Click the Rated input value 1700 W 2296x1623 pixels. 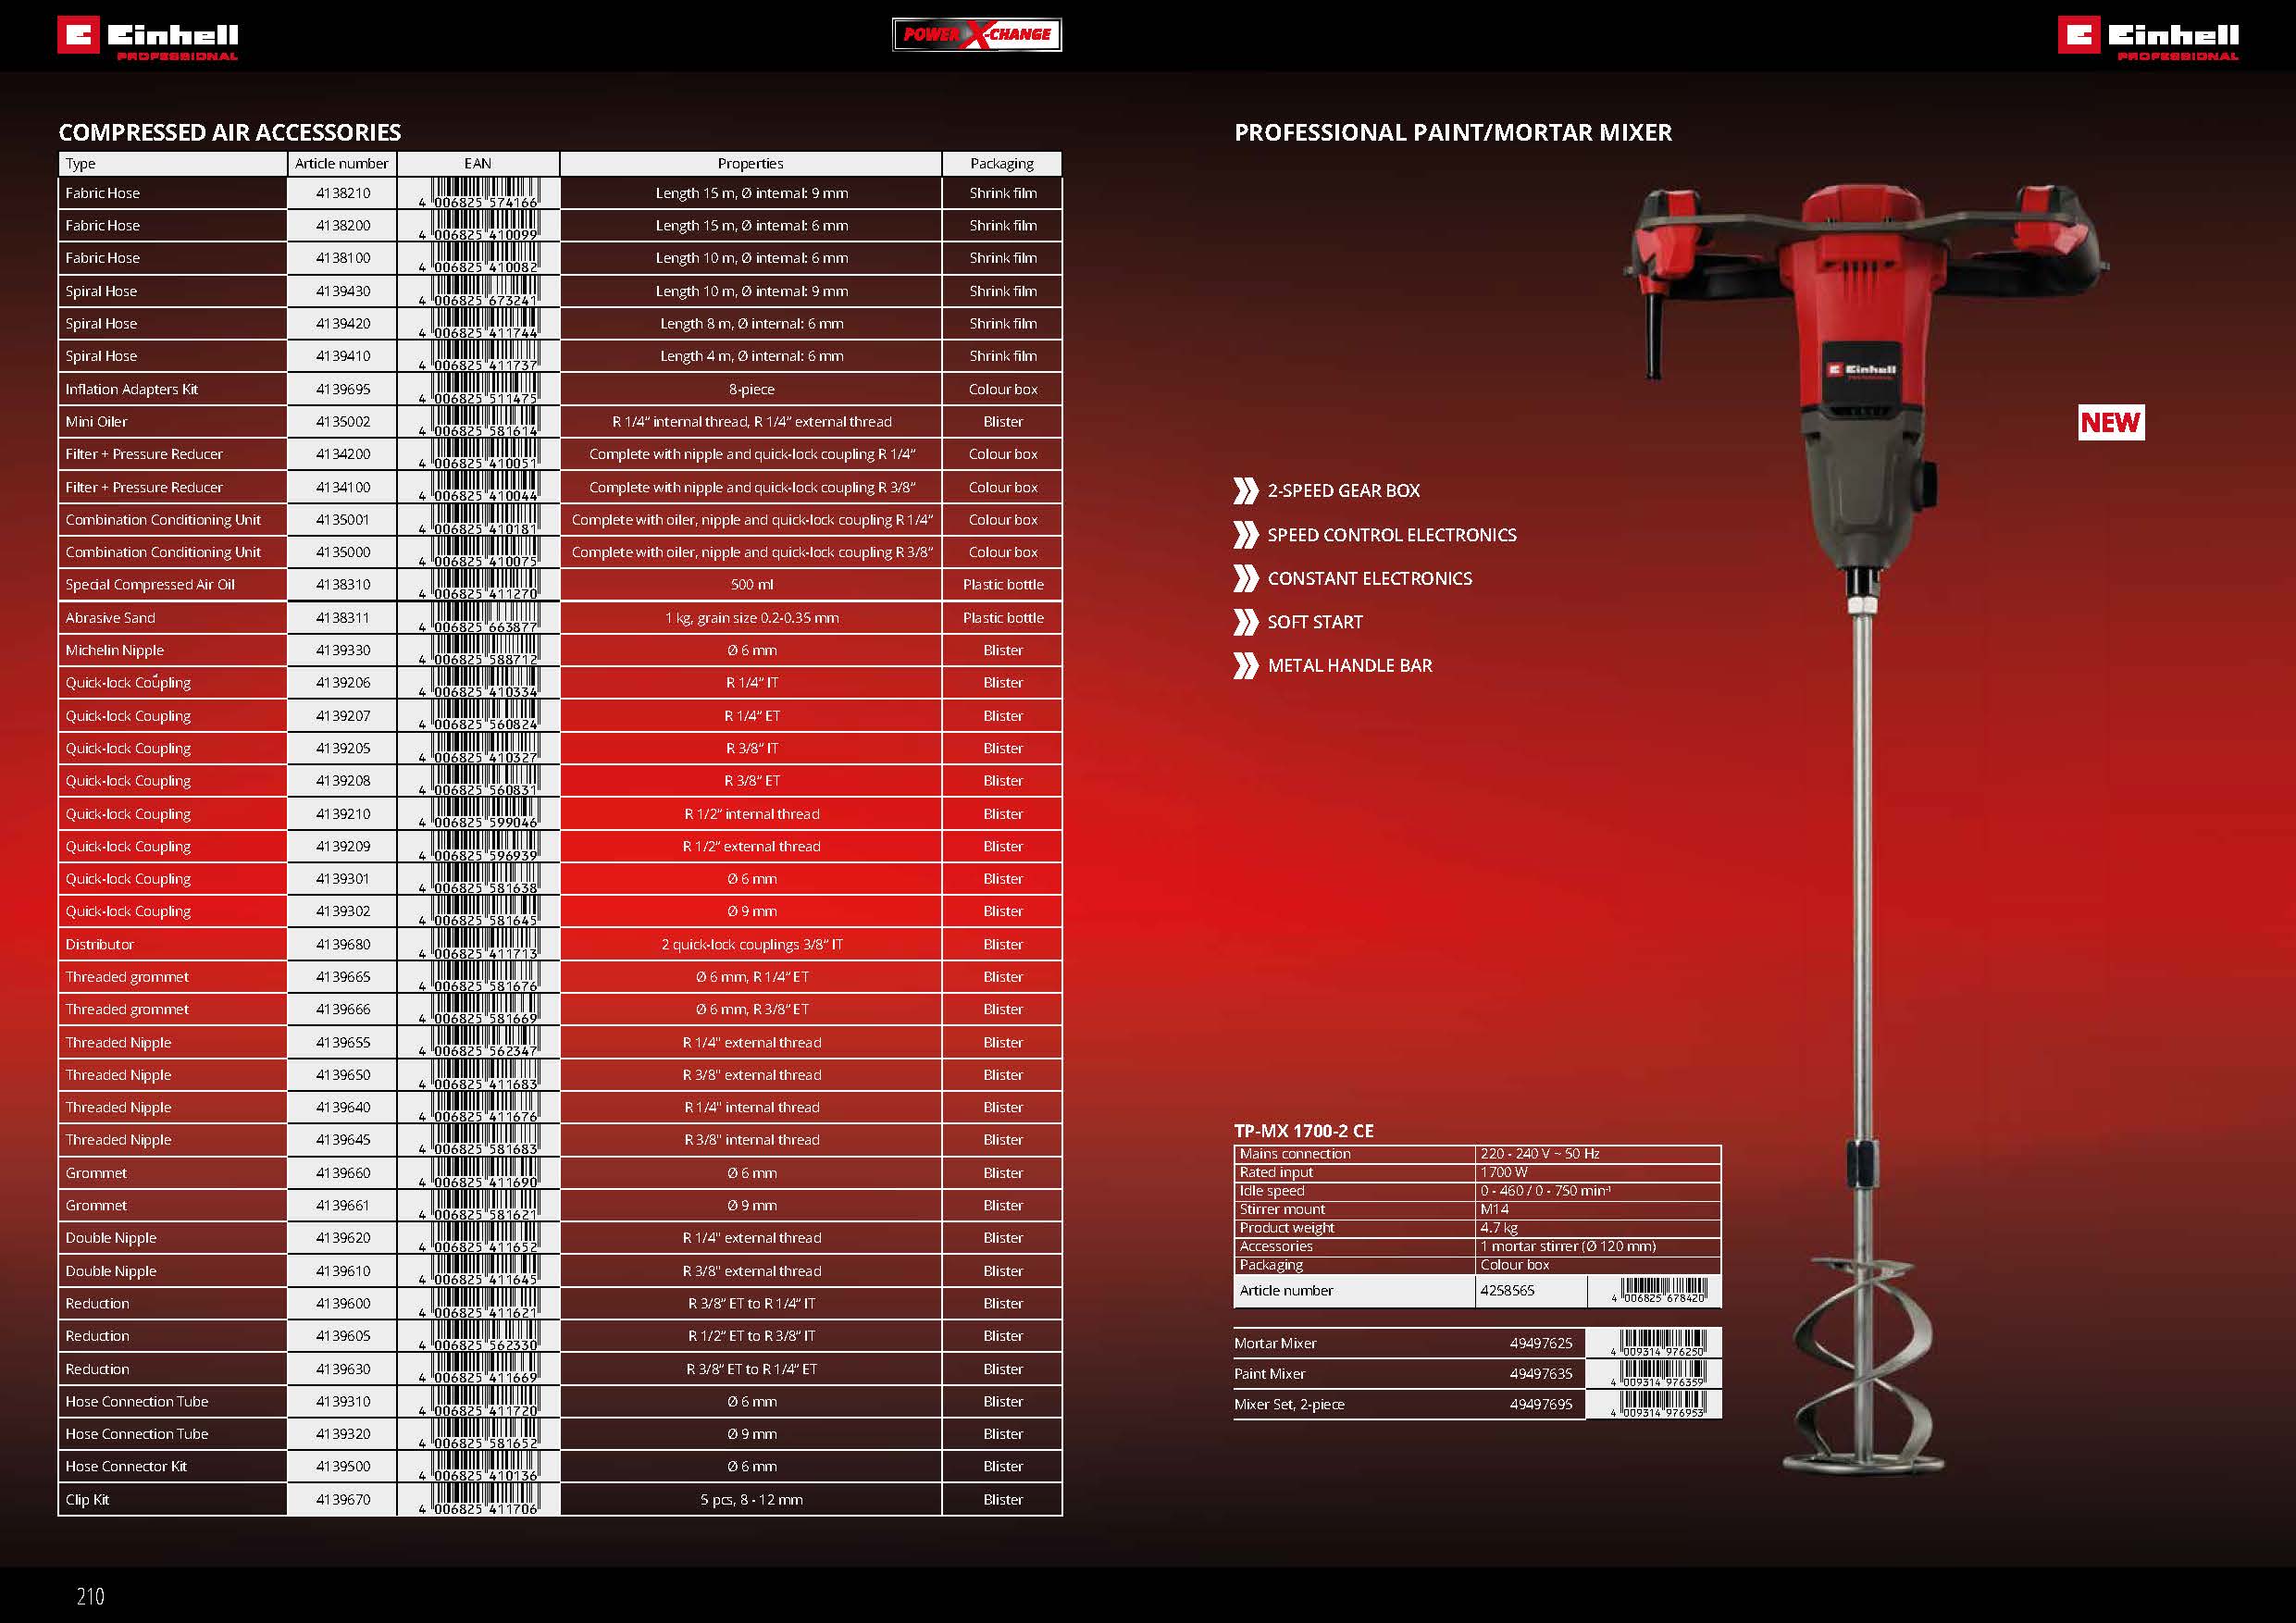[1504, 1172]
